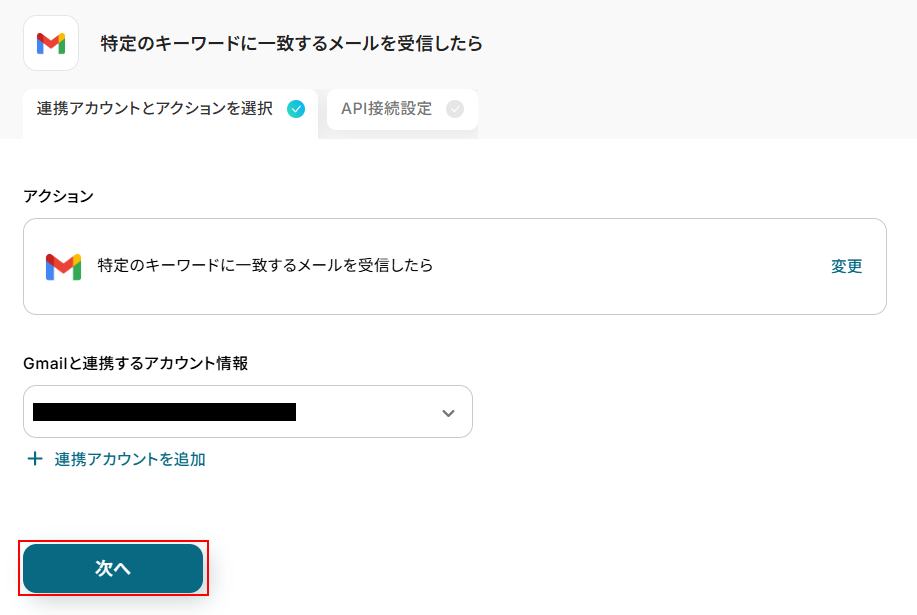Expand the account dropdown chevron arrow
Image resolution: width=917 pixels, height=615 pixels.
tap(448, 412)
